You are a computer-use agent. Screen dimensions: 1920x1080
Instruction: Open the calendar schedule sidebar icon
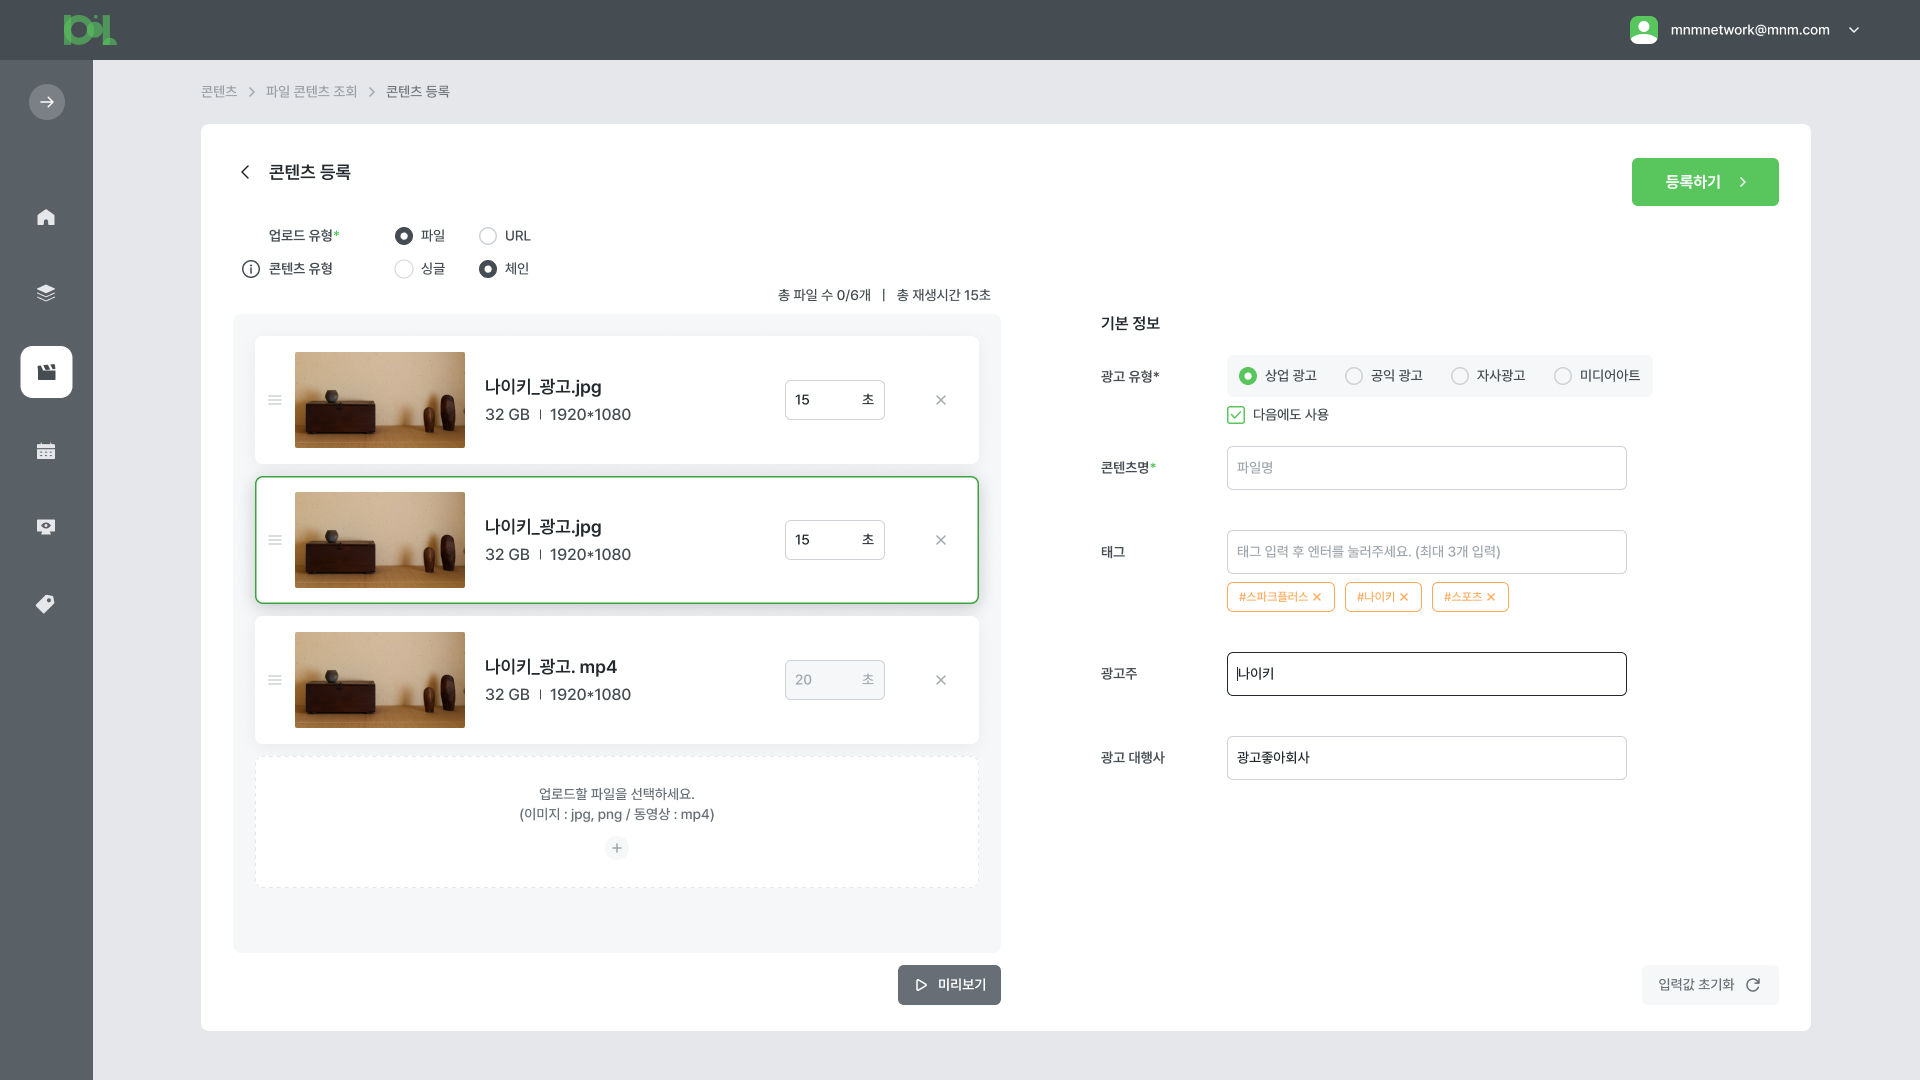coord(46,451)
